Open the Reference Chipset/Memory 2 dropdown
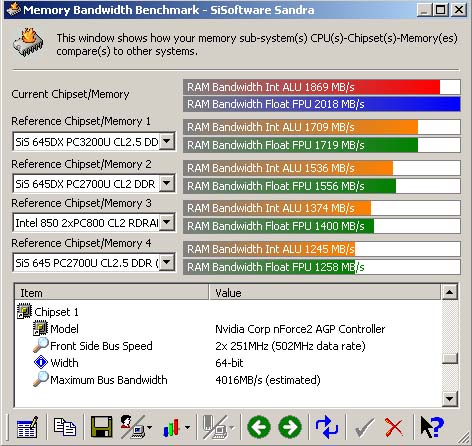This screenshot has height=446, width=472. (167, 183)
